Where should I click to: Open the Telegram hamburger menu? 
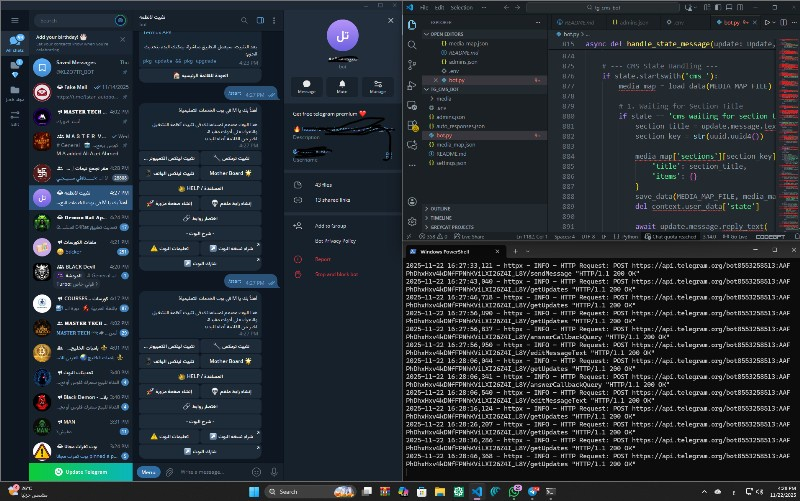16,20
